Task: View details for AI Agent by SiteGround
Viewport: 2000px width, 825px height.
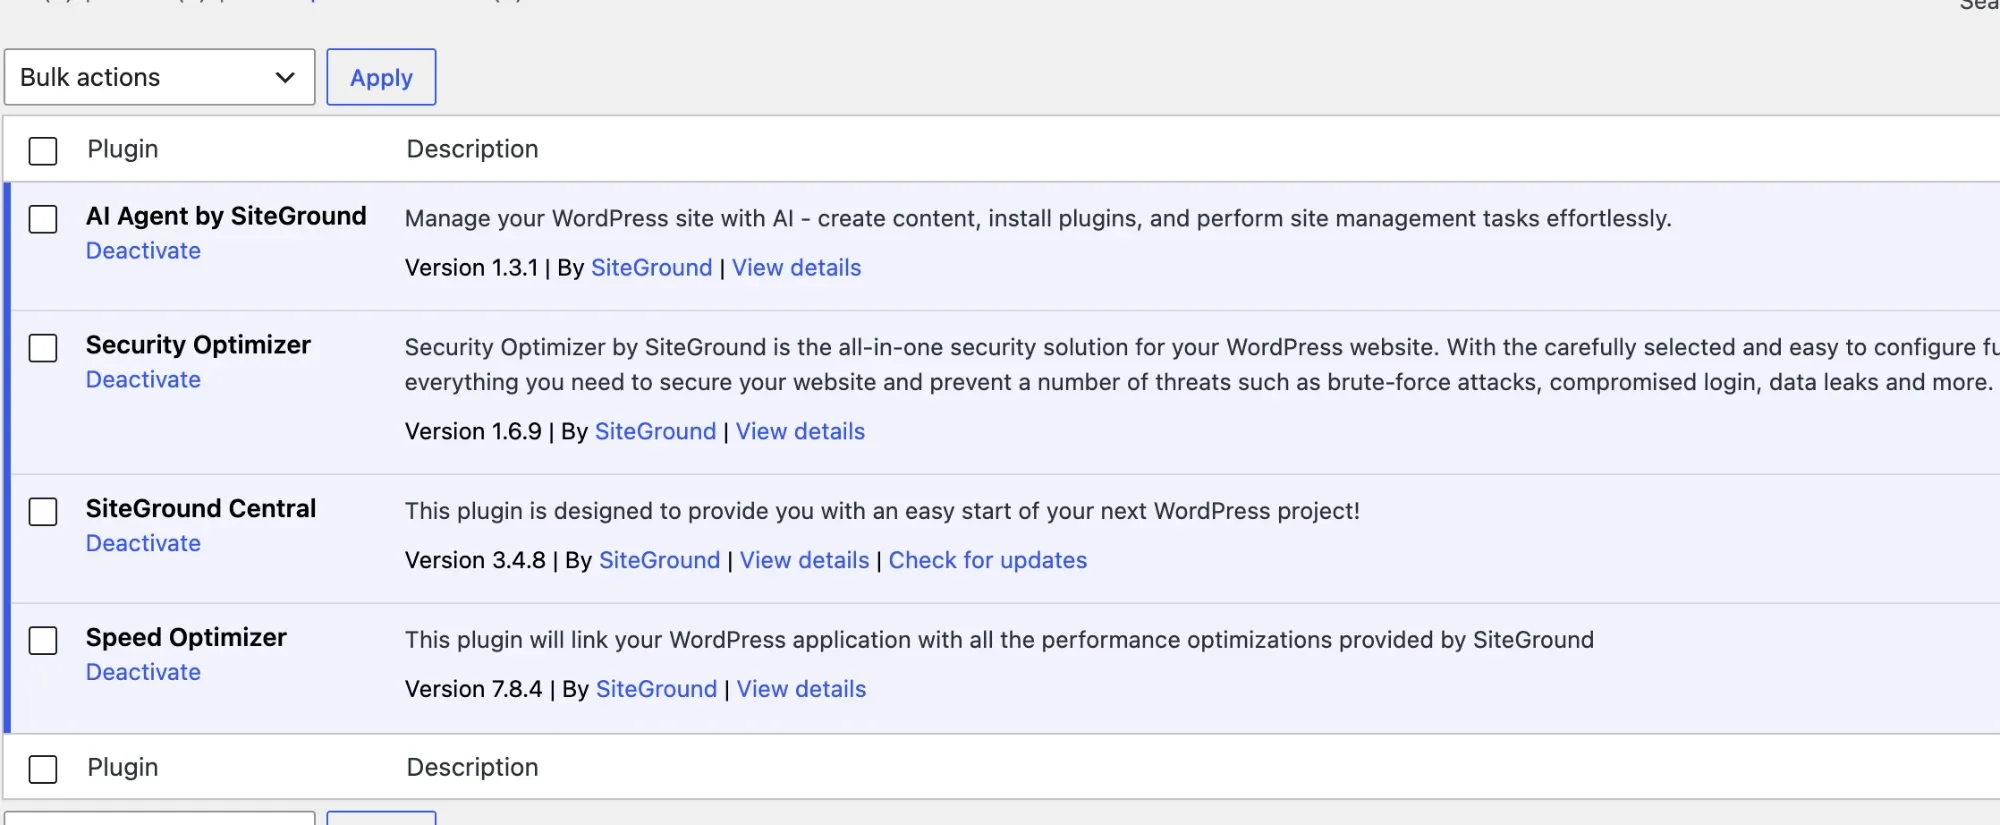Action: click(x=797, y=268)
